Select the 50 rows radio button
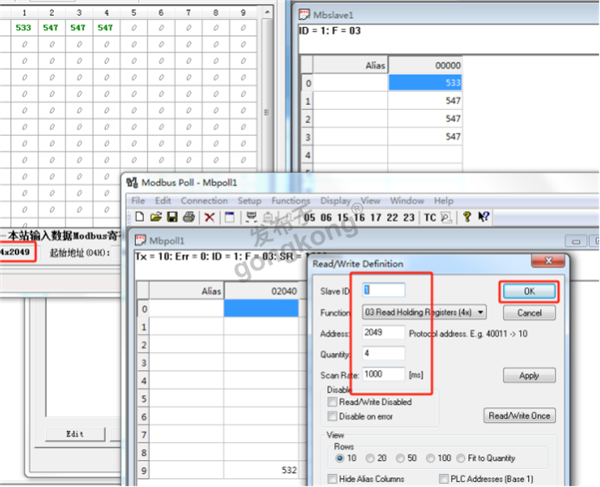The image size is (600, 487). tap(400, 458)
